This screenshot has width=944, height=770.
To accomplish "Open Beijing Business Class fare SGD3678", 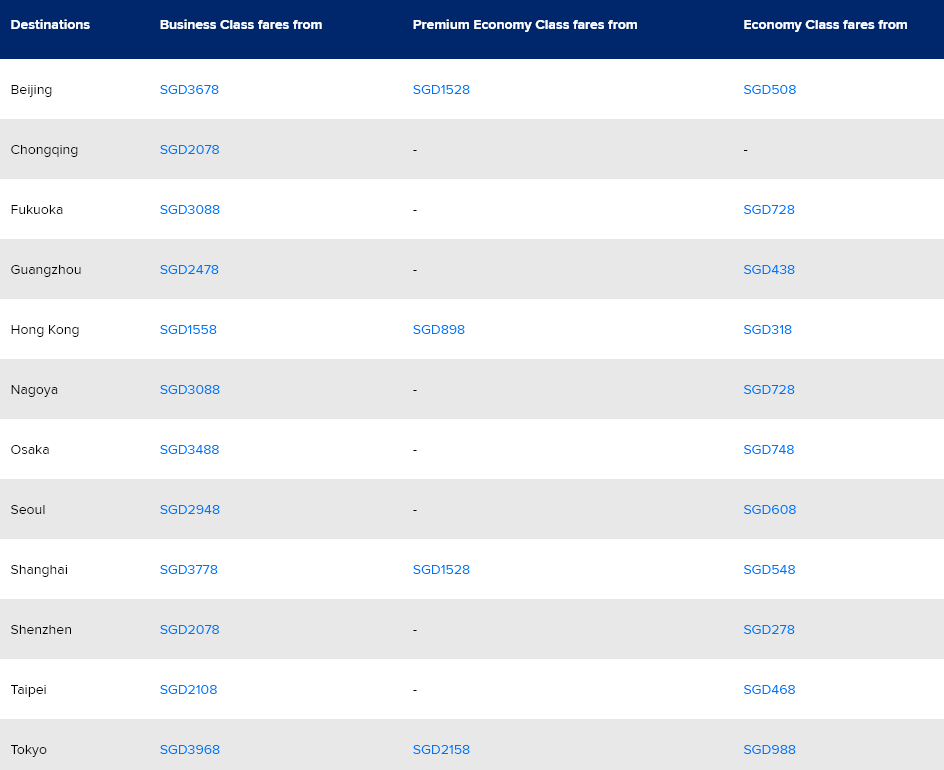I will [189, 90].
